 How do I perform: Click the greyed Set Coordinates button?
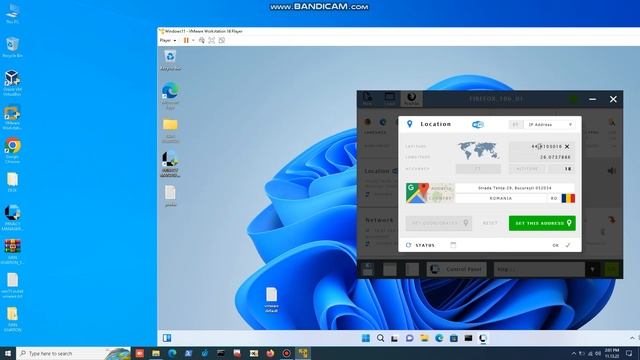point(439,223)
